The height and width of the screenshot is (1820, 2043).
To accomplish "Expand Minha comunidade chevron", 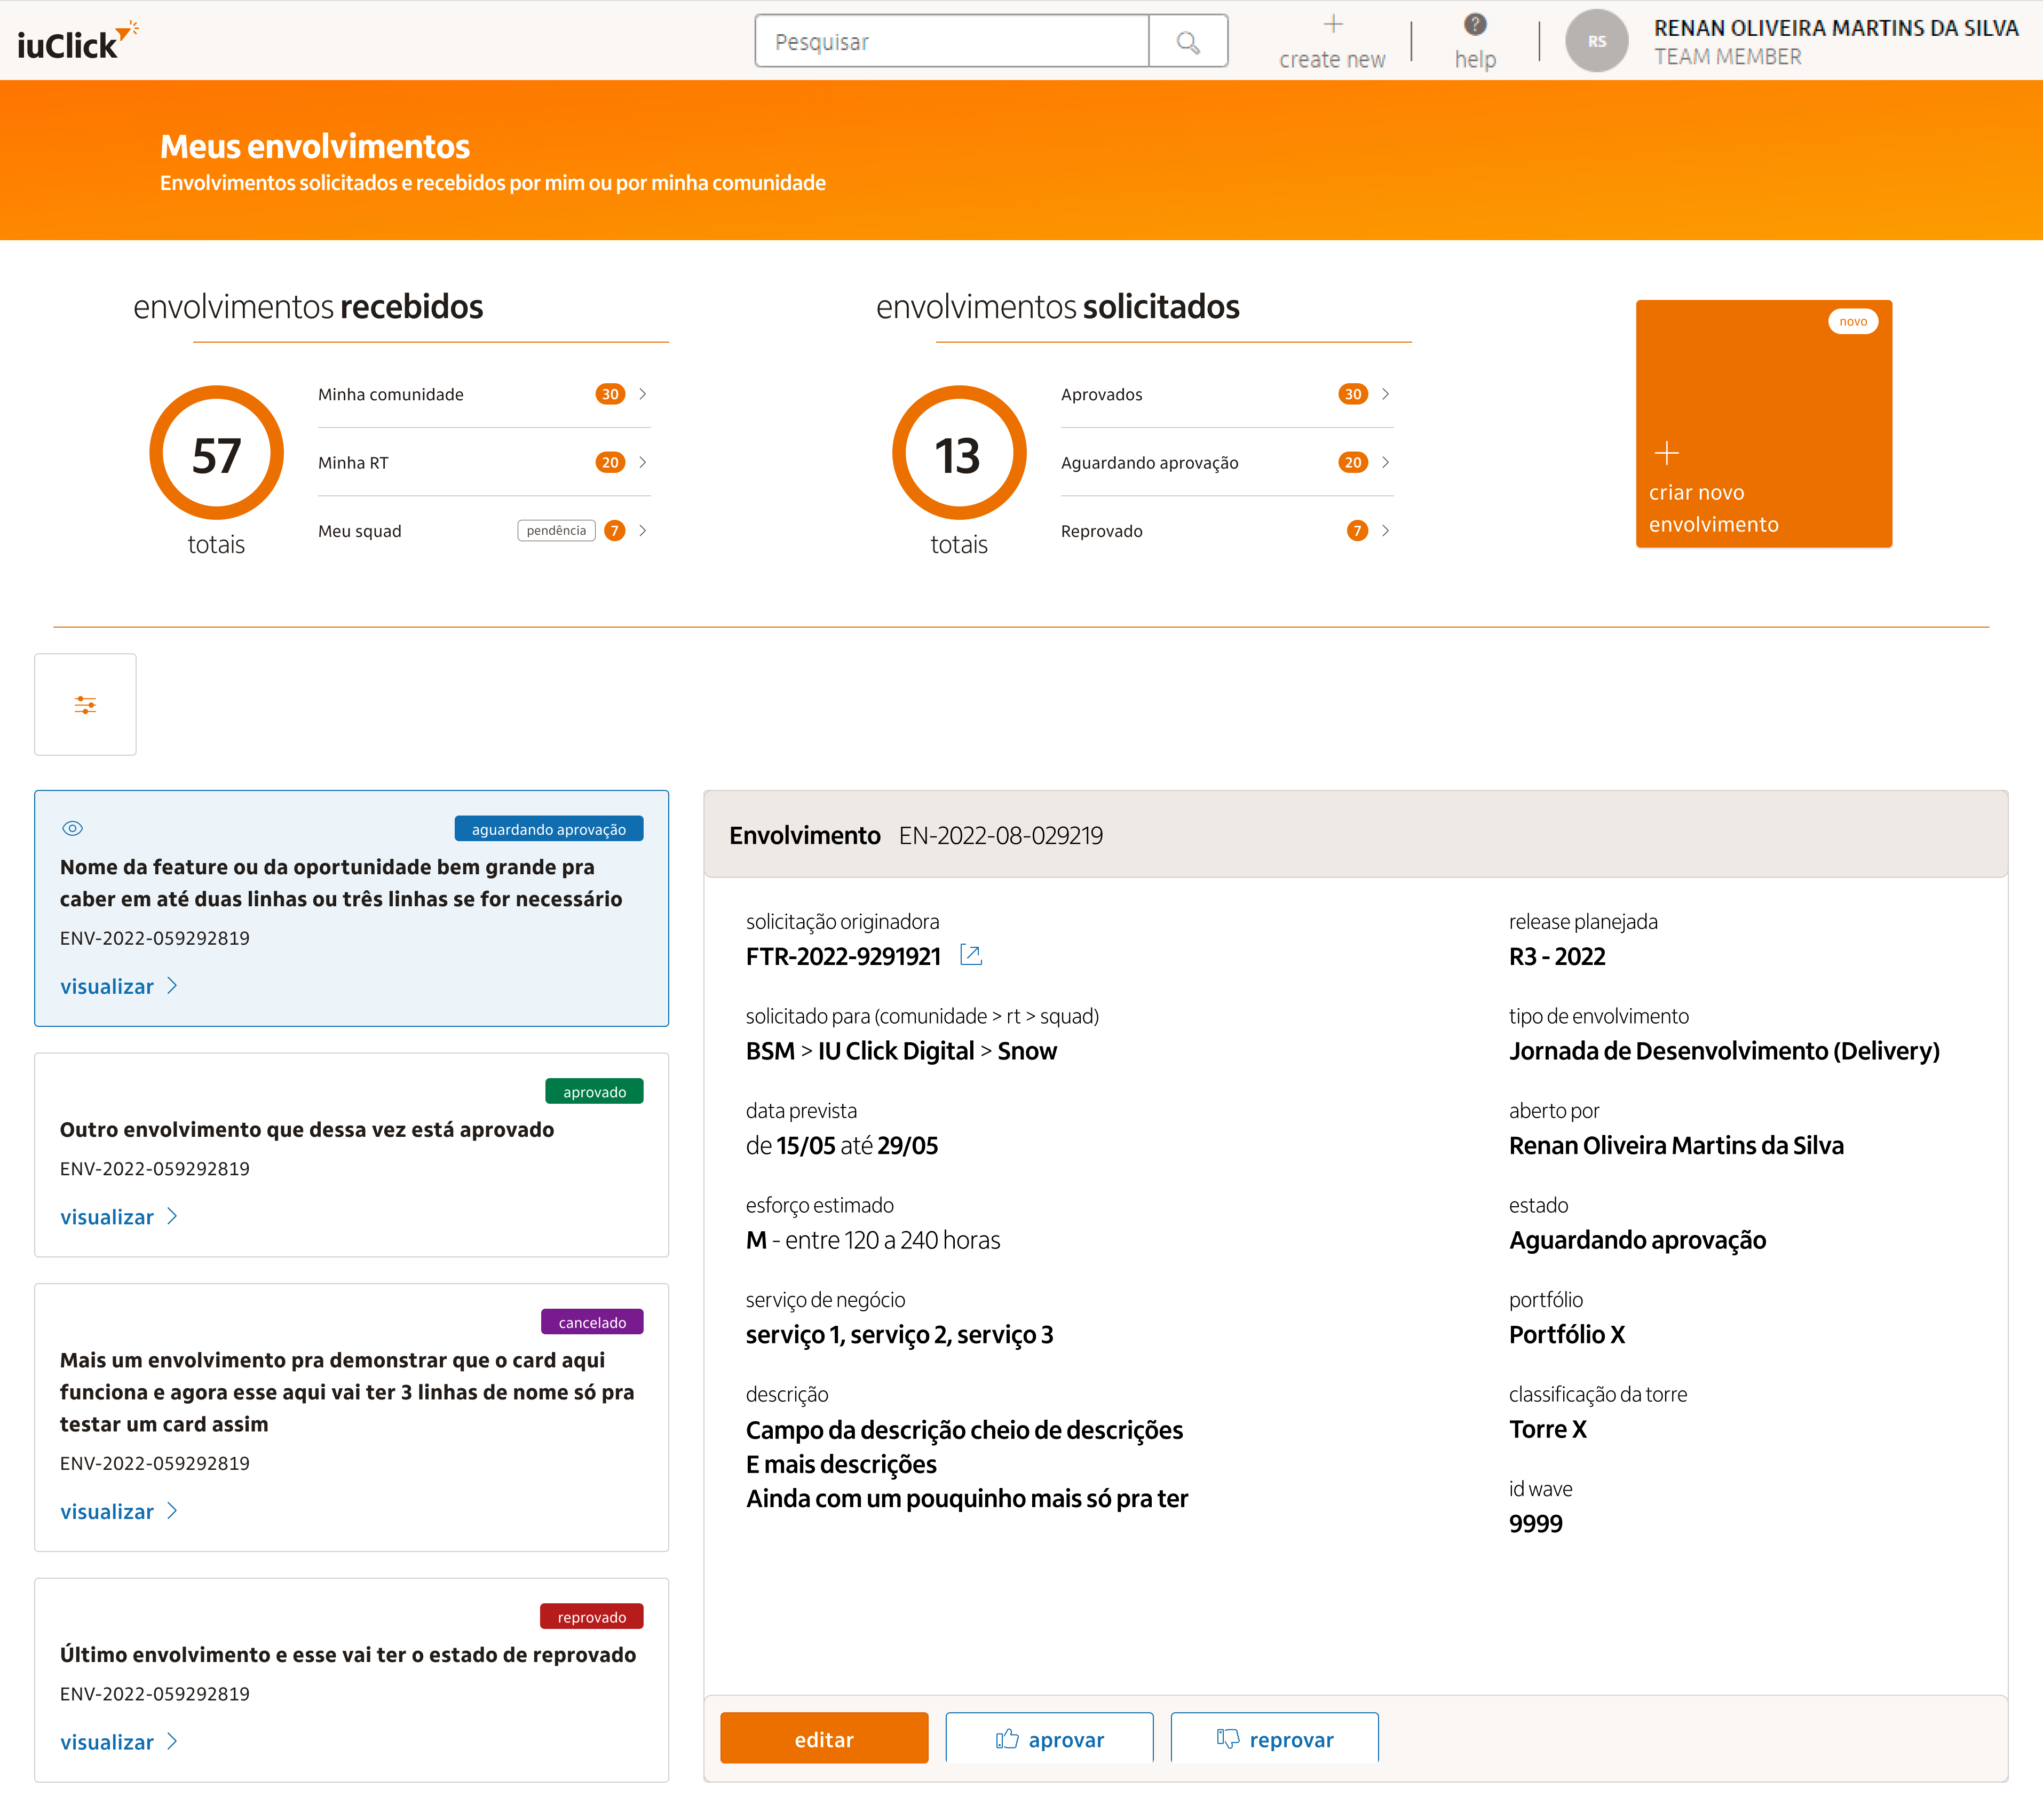I will coord(643,394).
